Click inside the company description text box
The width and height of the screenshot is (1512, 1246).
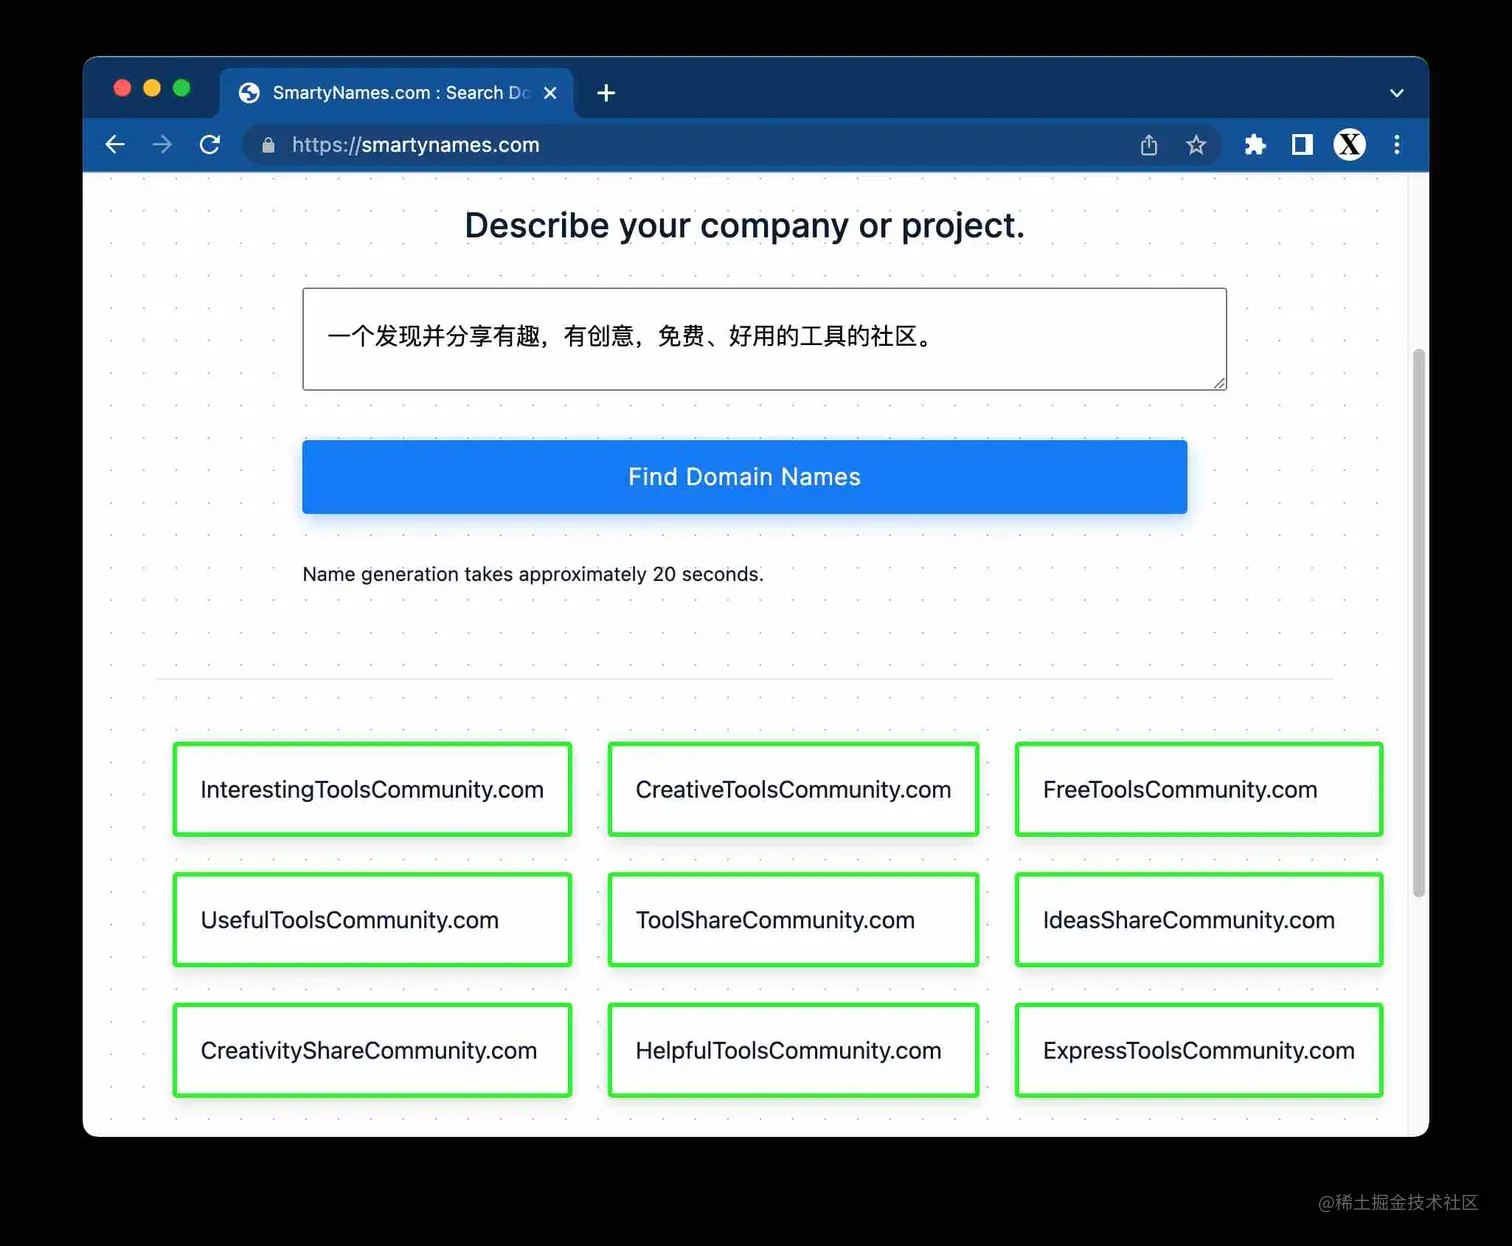pos(764,338)
